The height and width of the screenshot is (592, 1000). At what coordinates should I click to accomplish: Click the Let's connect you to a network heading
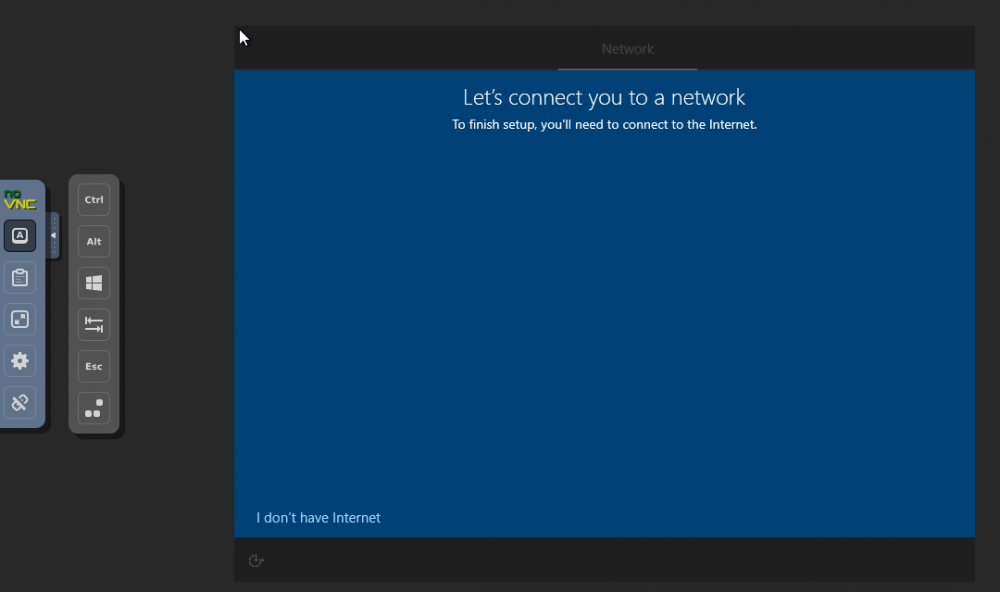click(604, 97)
